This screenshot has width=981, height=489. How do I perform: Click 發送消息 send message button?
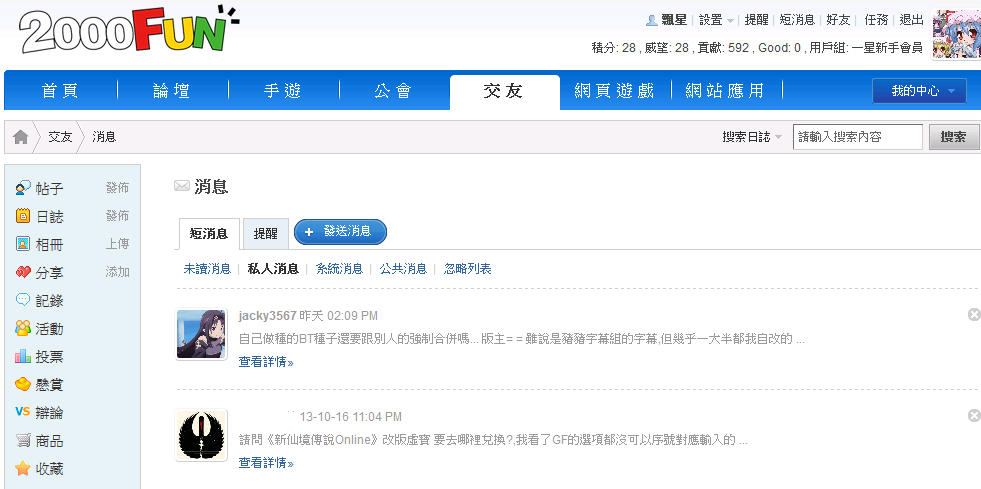(340, 232)
